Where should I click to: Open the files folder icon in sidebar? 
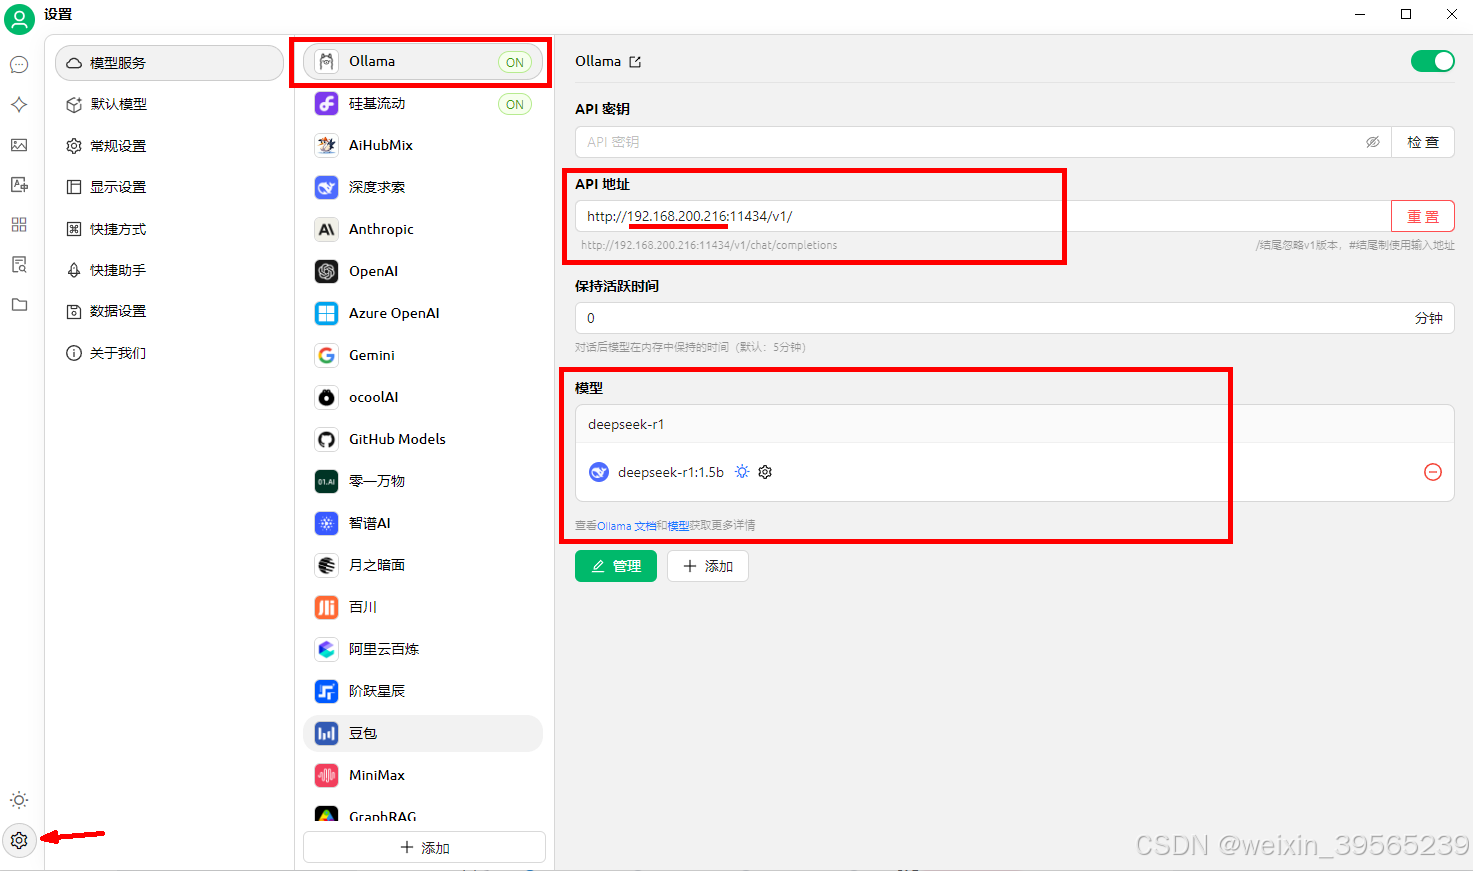click(19, 305)
